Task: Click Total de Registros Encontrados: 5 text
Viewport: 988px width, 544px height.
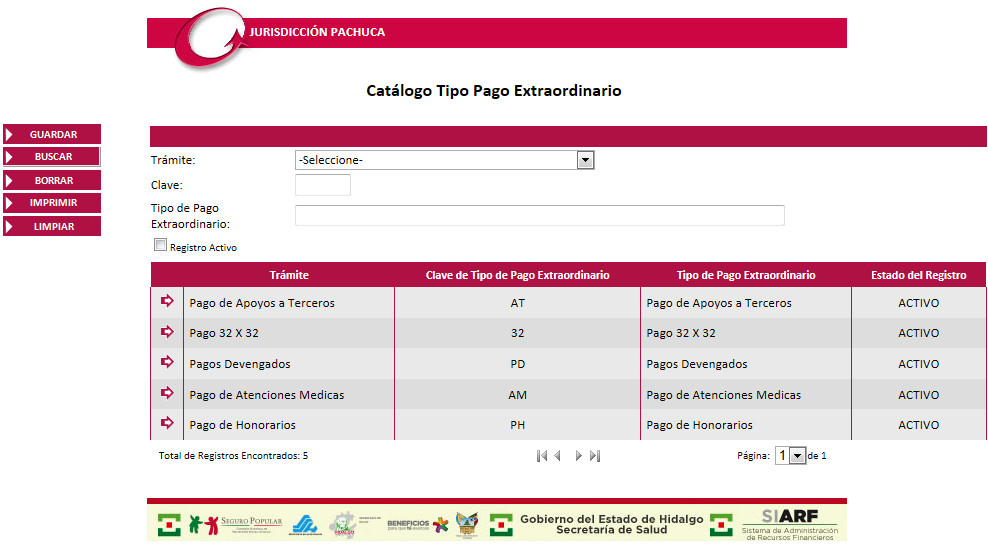Action: click(x=233, y=456)
